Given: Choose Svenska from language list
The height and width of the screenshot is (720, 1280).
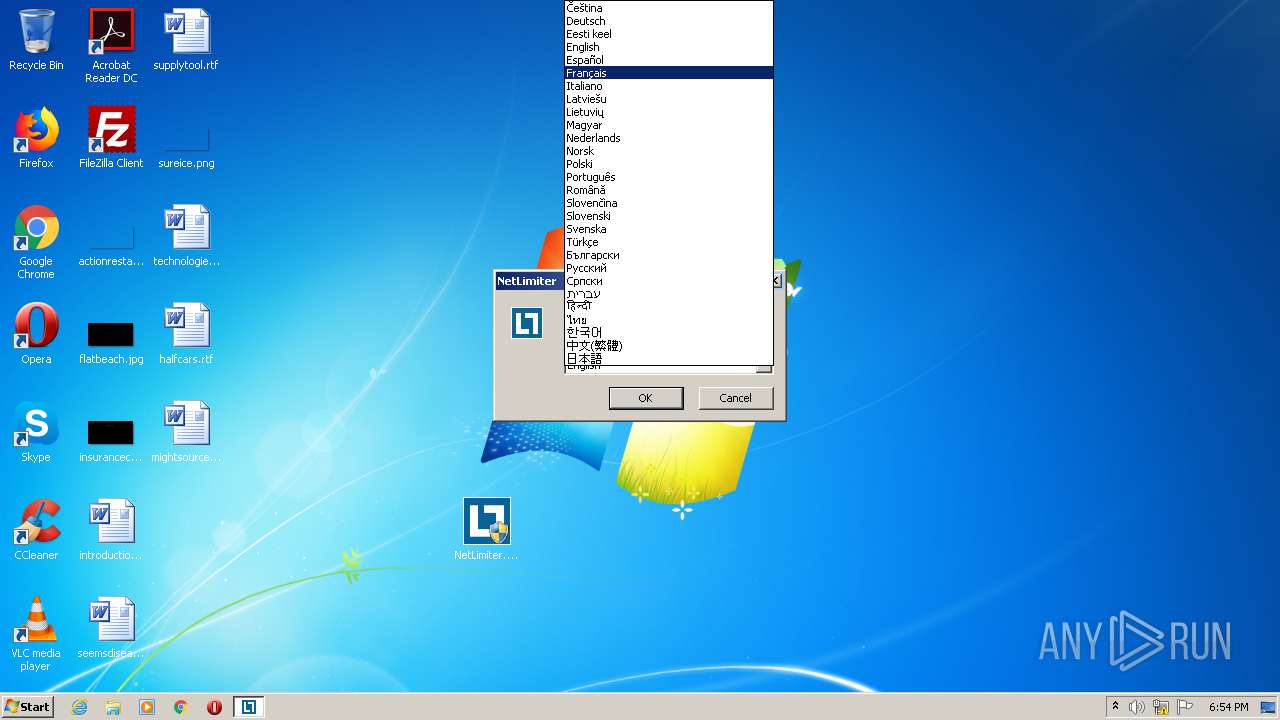Looking at the screenshot, I should pyautogui.click(x=669, y=229).
